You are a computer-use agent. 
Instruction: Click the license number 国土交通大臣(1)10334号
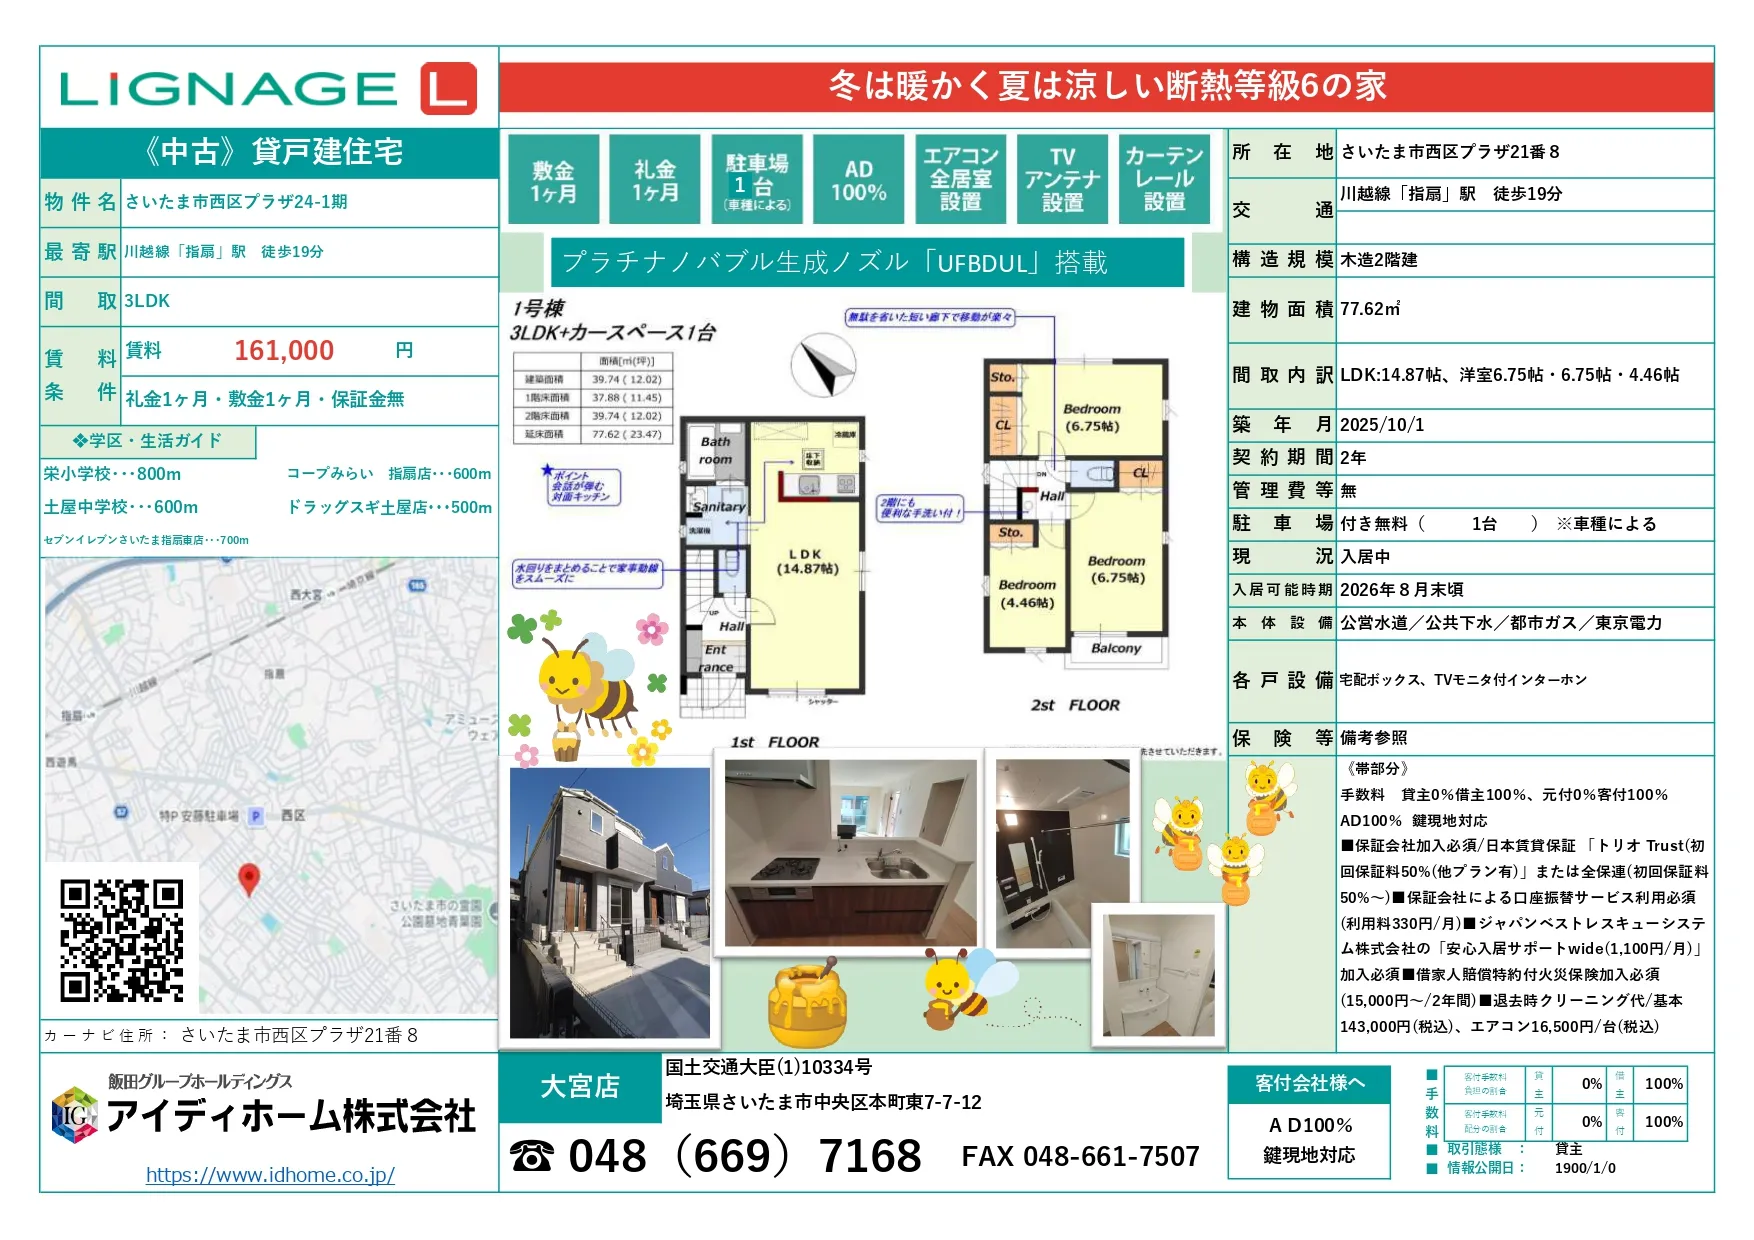point(768,1067)
